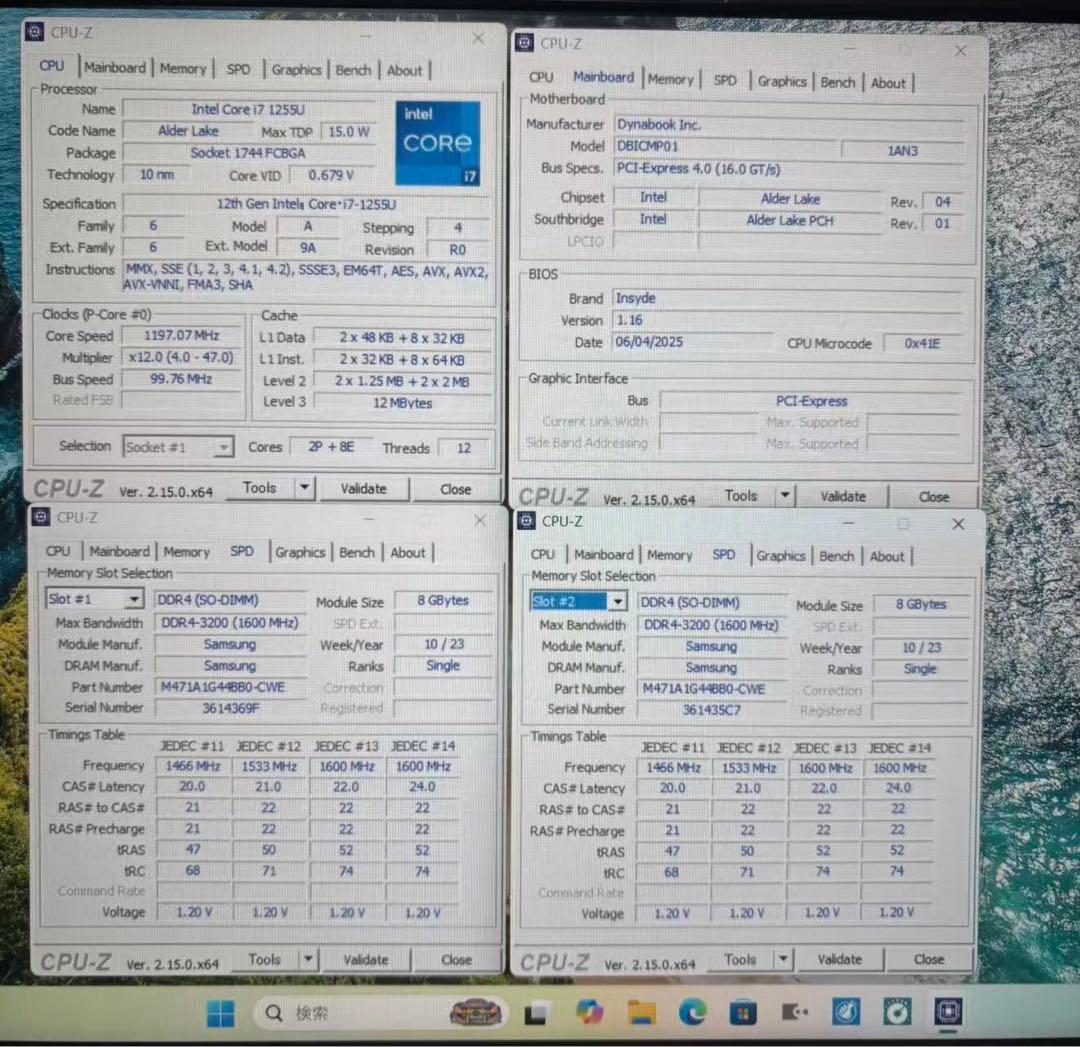Expand the Tools arrow in the Slot #1 window
Screen dimensions: 1080x1047
coord(308,959)
